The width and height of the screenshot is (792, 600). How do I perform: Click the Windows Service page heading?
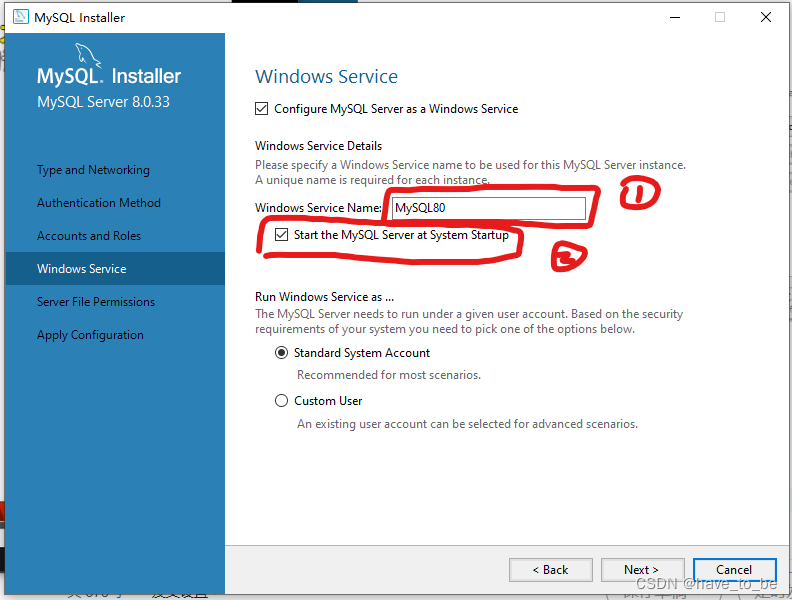(x=326, y=76)
